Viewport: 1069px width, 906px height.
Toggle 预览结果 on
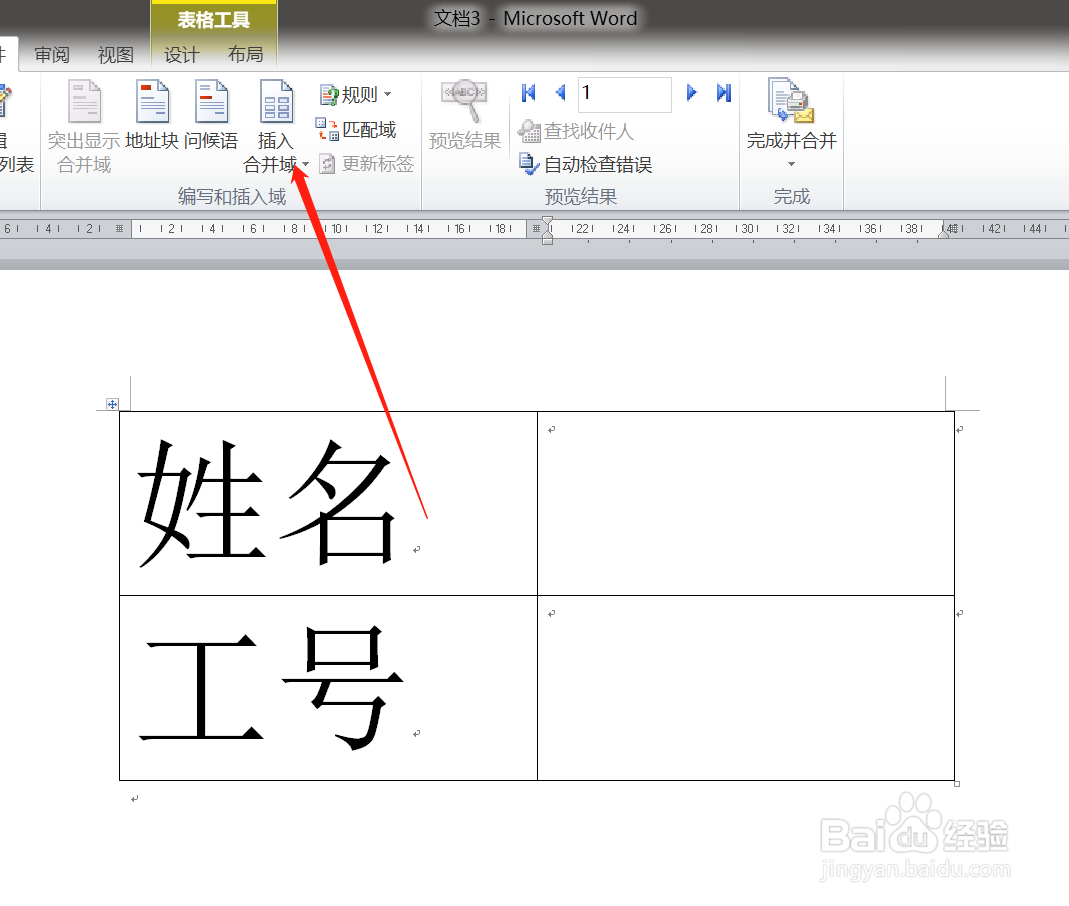coord(463,112)
